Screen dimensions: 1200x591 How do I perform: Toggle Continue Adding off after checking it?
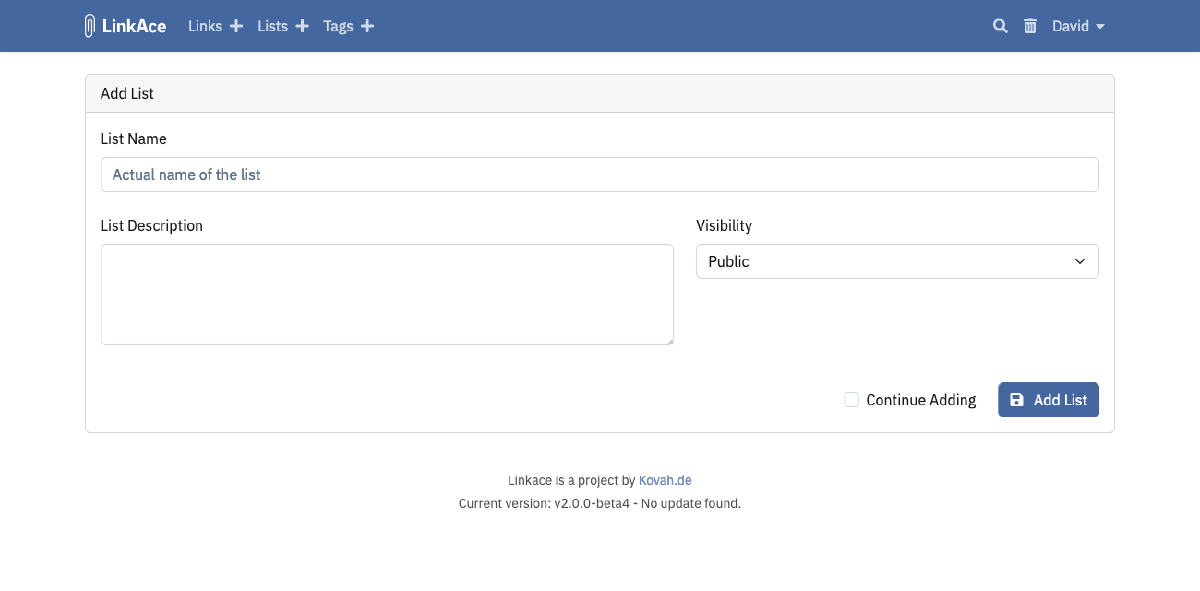pyautogui.click(x=851, y=399)
